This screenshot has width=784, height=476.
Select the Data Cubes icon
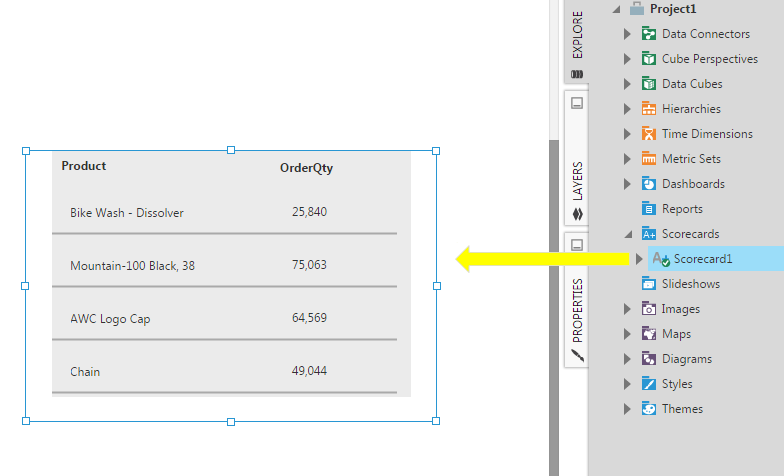pos(648,84)
